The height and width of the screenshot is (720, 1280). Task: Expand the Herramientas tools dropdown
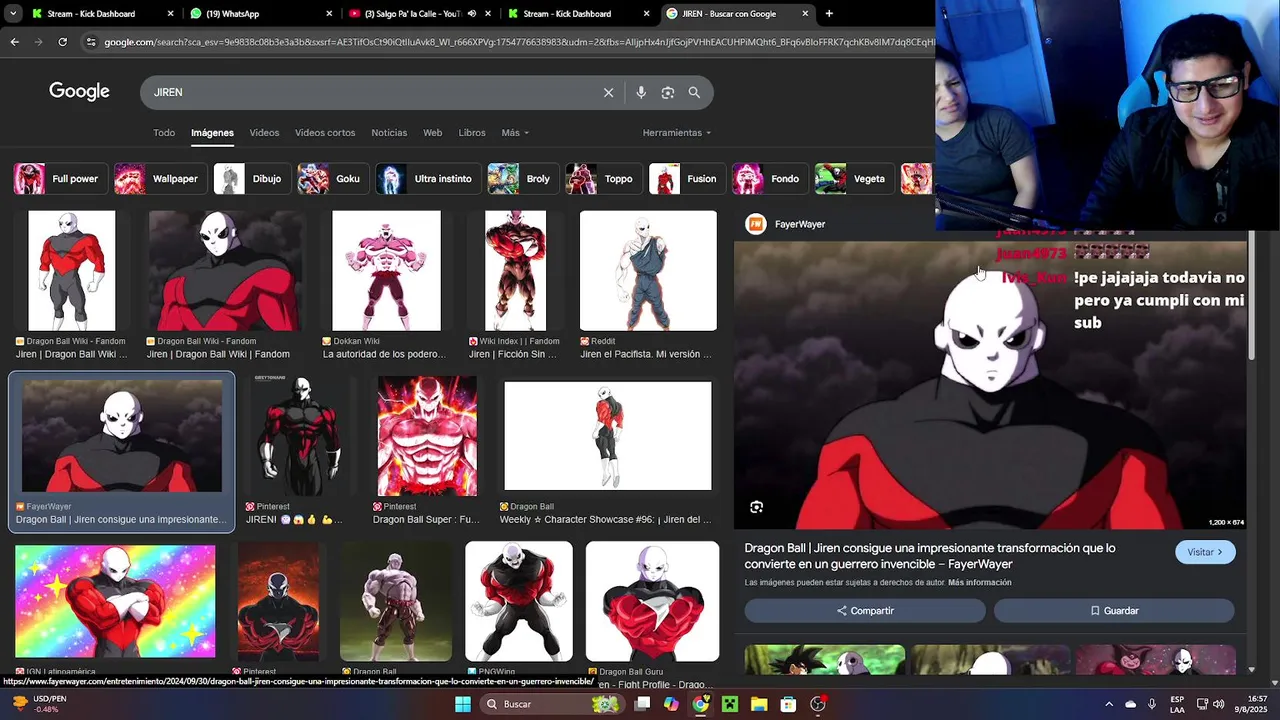[x=677, y=133]
